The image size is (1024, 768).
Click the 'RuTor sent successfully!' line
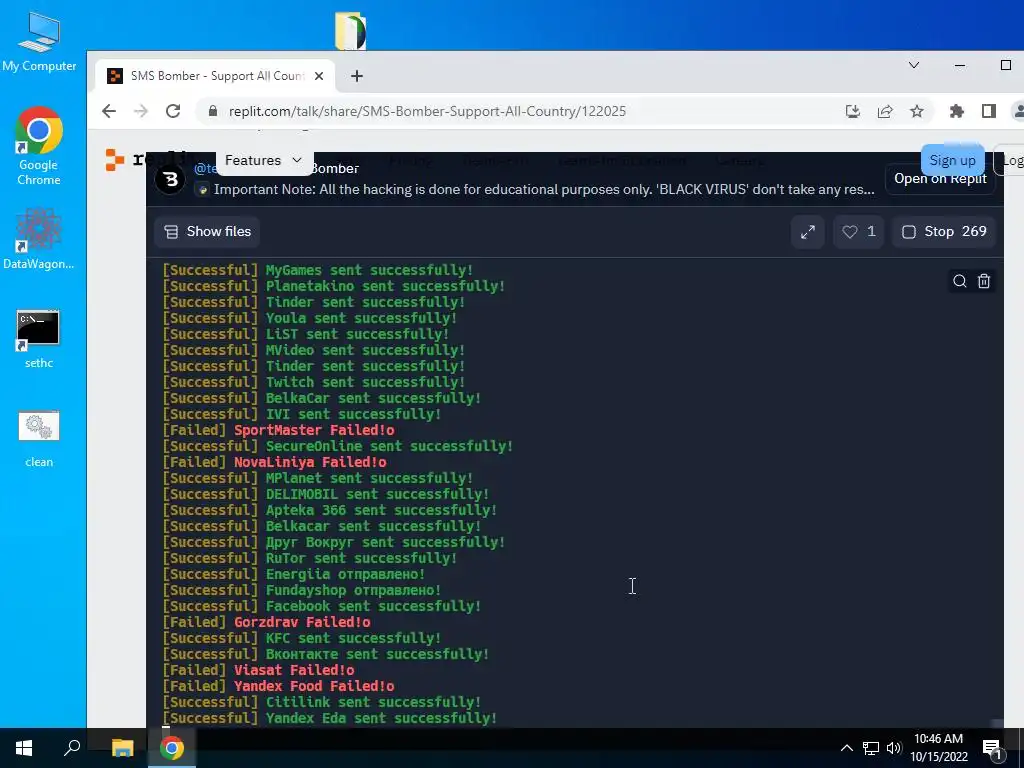point(309,558)
